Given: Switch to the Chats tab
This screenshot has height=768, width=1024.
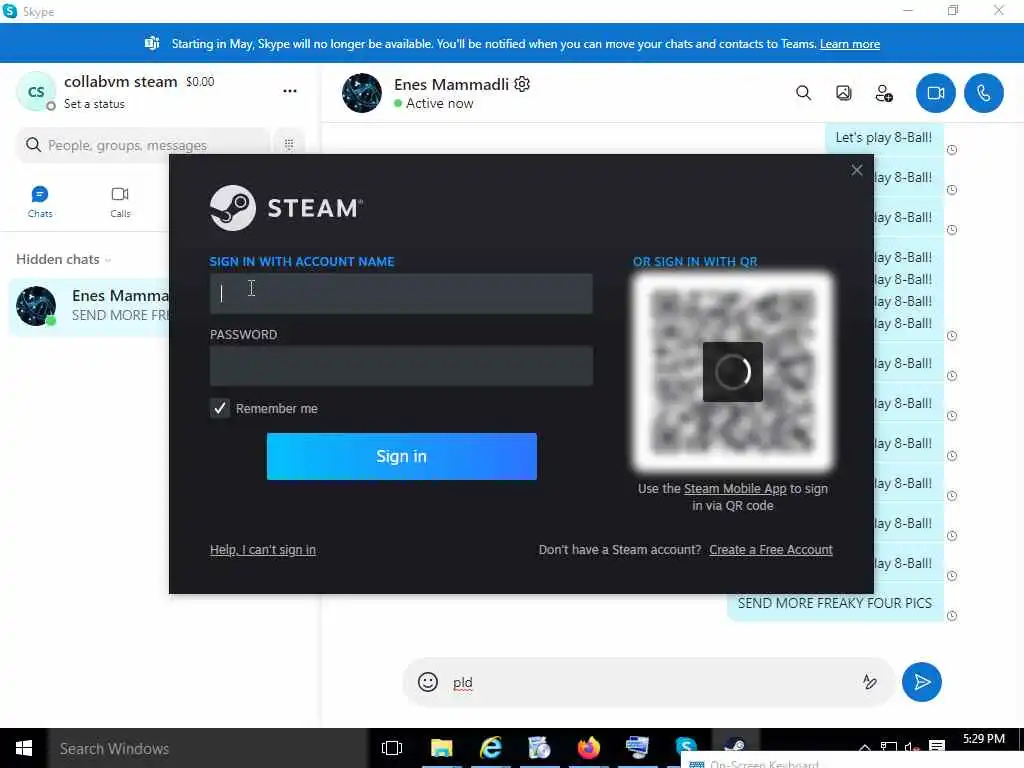Looking at the screenshot, I should click(x=40, y=202).
